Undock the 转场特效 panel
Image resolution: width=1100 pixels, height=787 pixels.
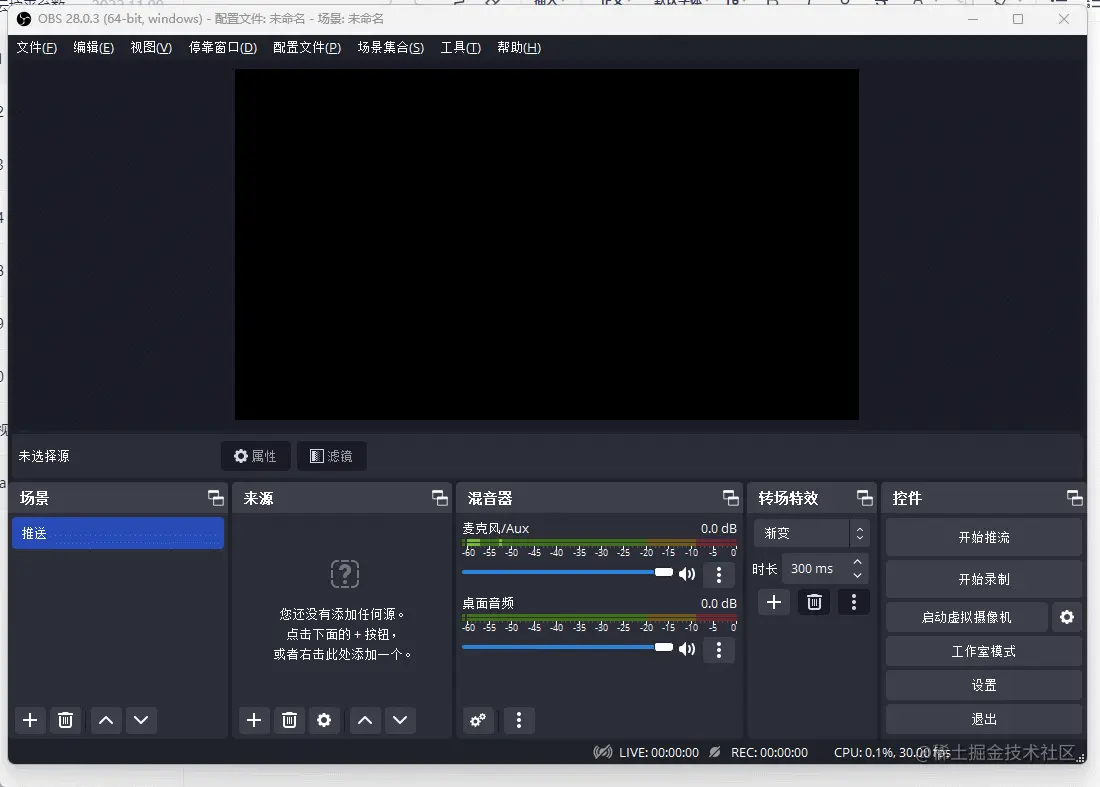click(865, 498)
